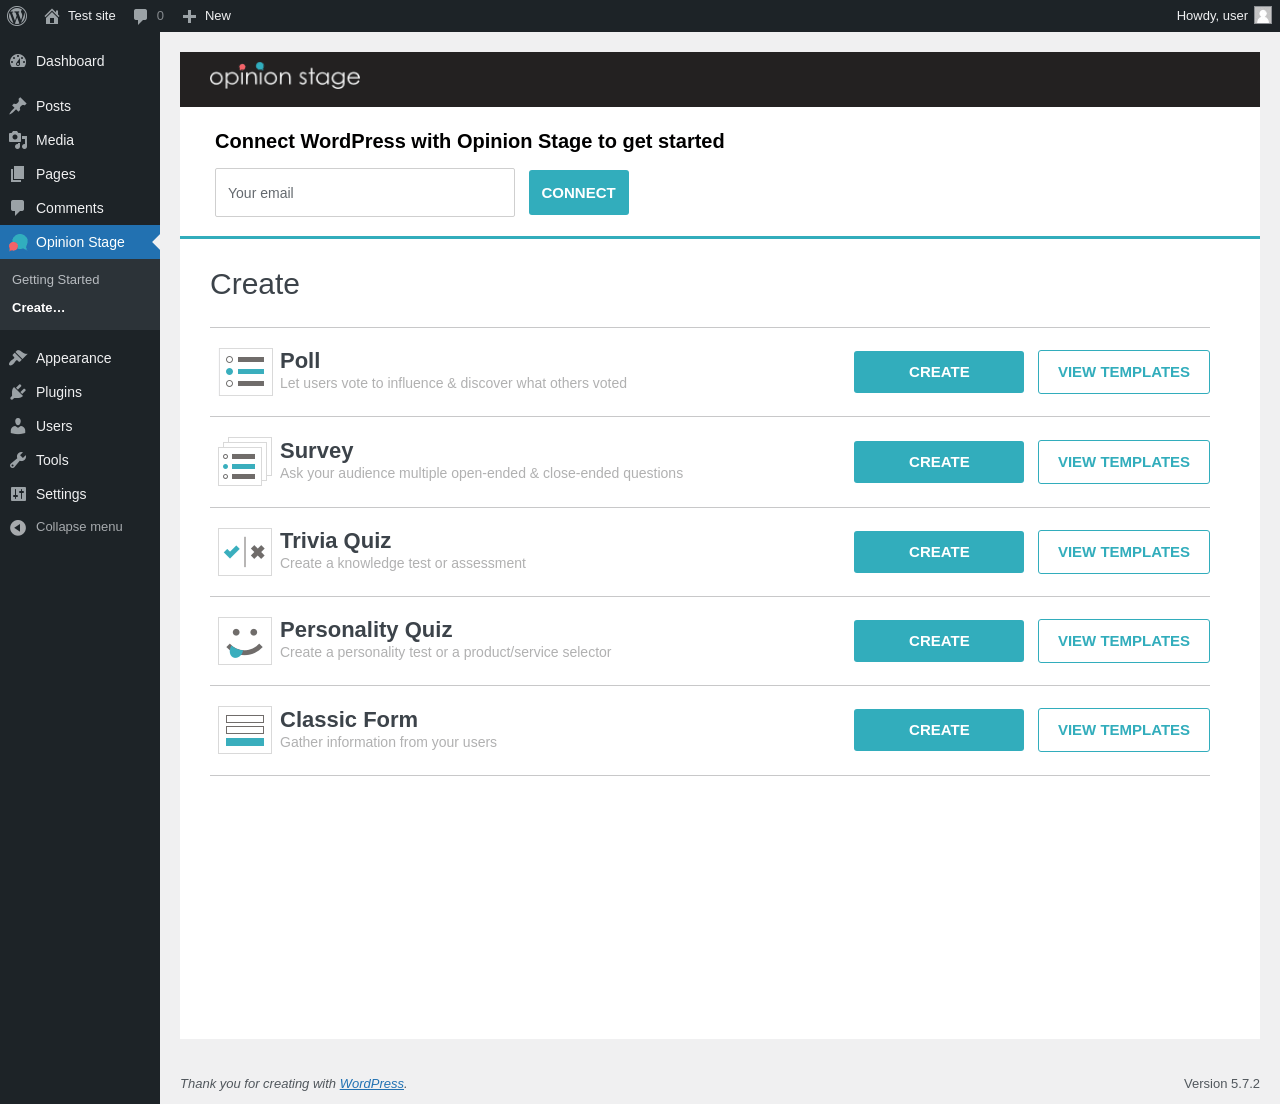Image resolution: width=1280 pixels, height=1104 pixels.
Task: Click the Users person icon
Action: click(x=18, y=426)
